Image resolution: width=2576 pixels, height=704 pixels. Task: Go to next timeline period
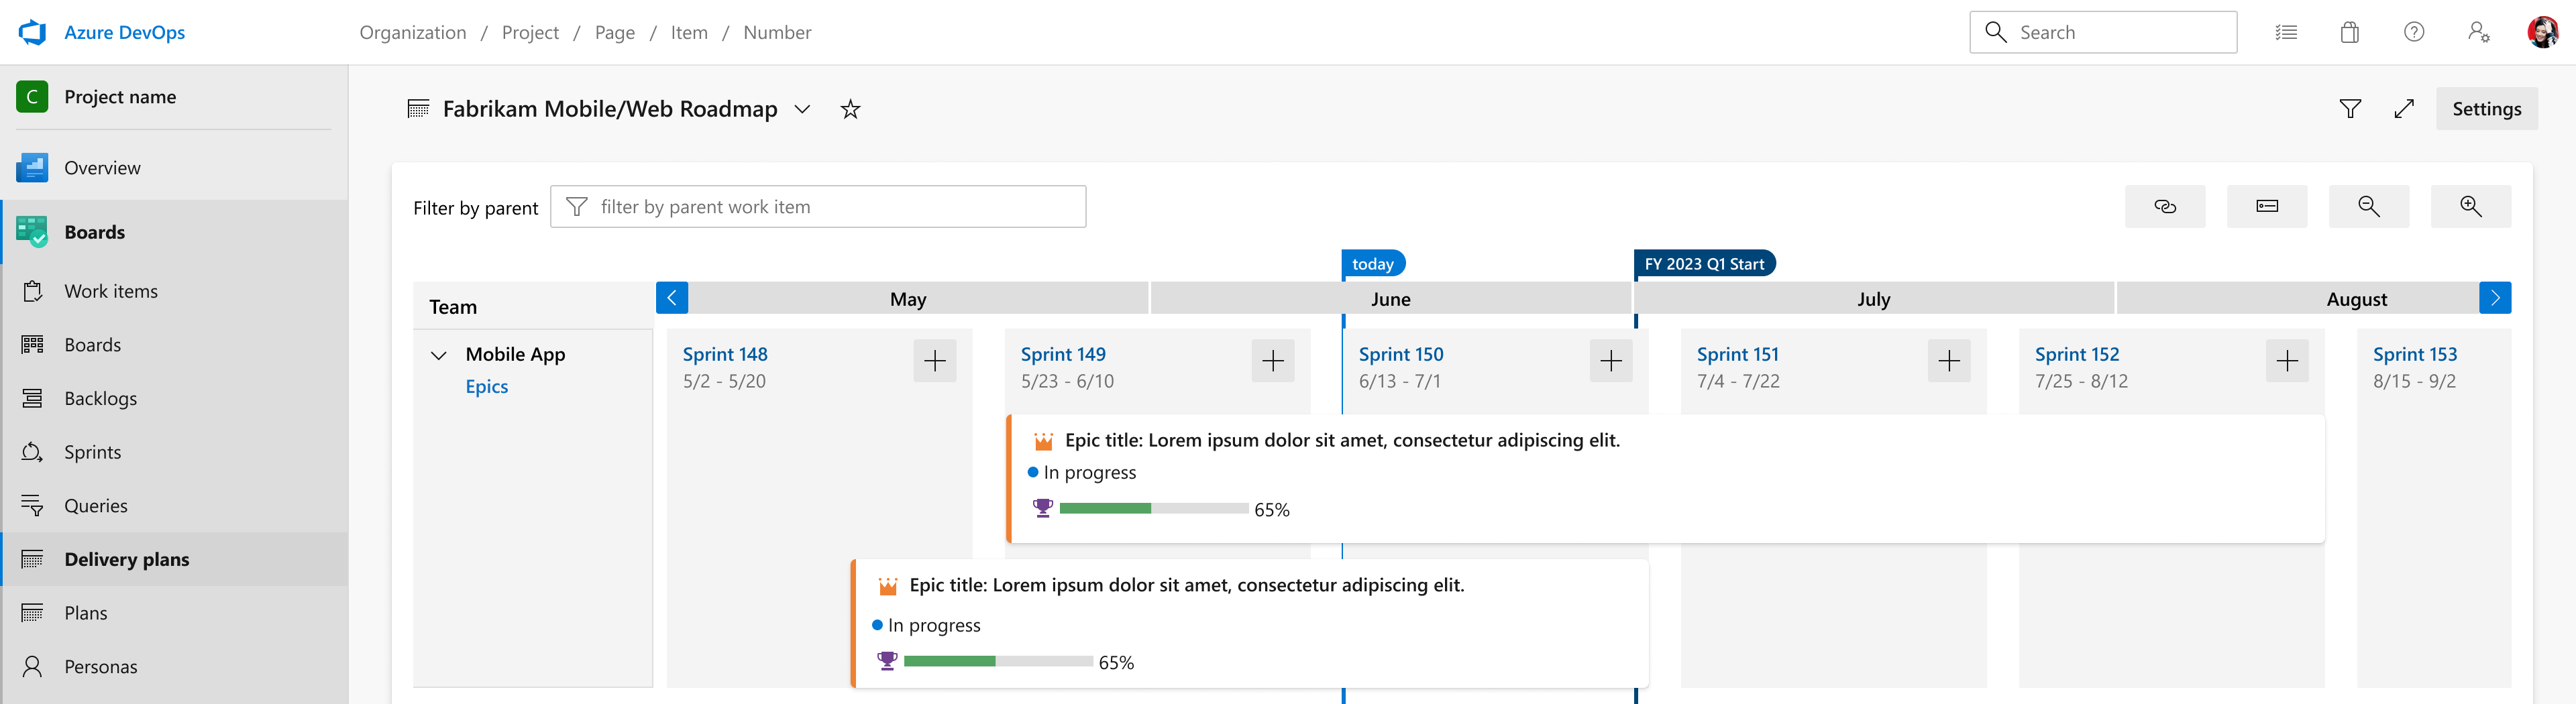[x=2495, y=298]
